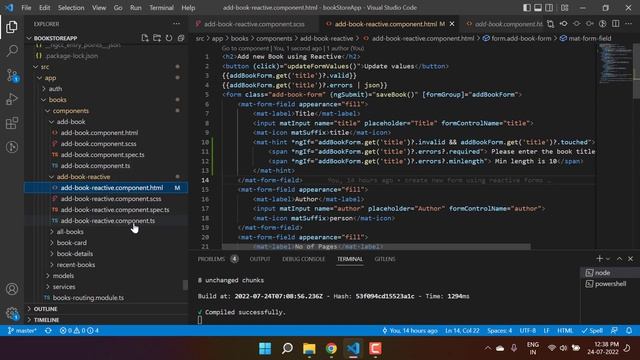Viewport: 640px width, 360px height.
Task: Switch to DEBUG CONSOLE panel tab
Action: click(303, 259)
